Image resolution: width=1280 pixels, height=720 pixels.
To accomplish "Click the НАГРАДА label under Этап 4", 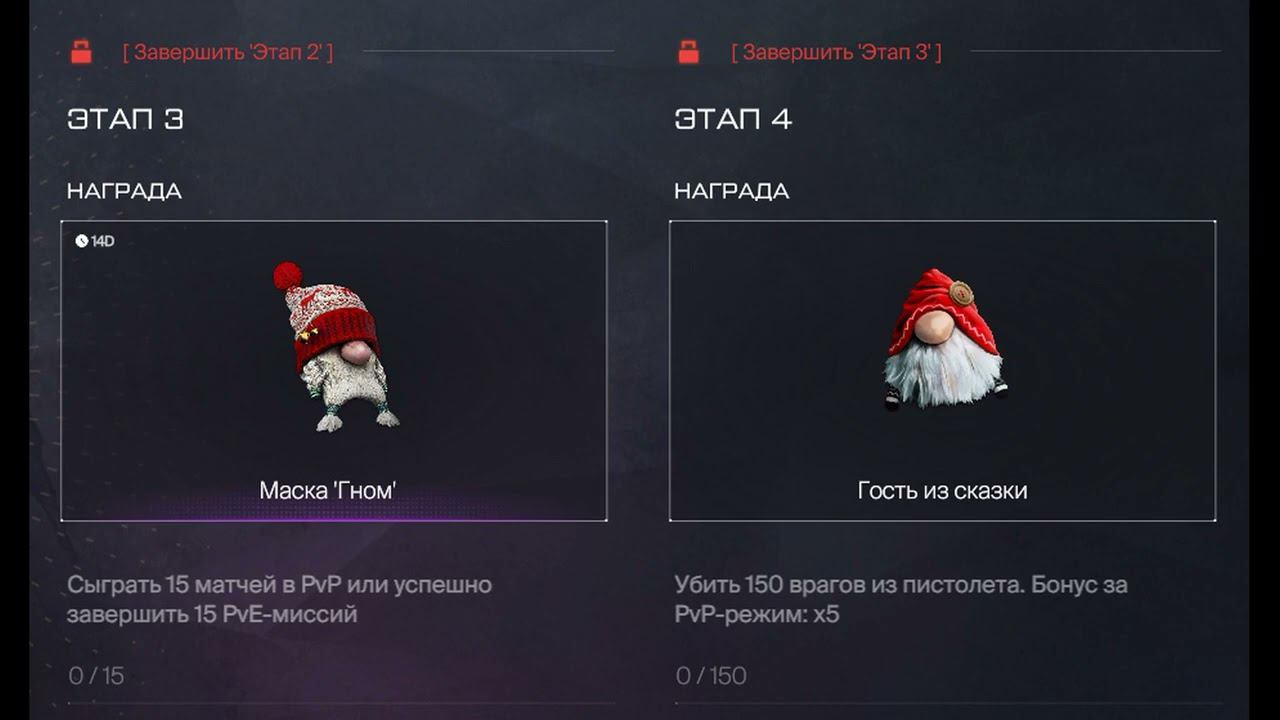I will [732, 191].
